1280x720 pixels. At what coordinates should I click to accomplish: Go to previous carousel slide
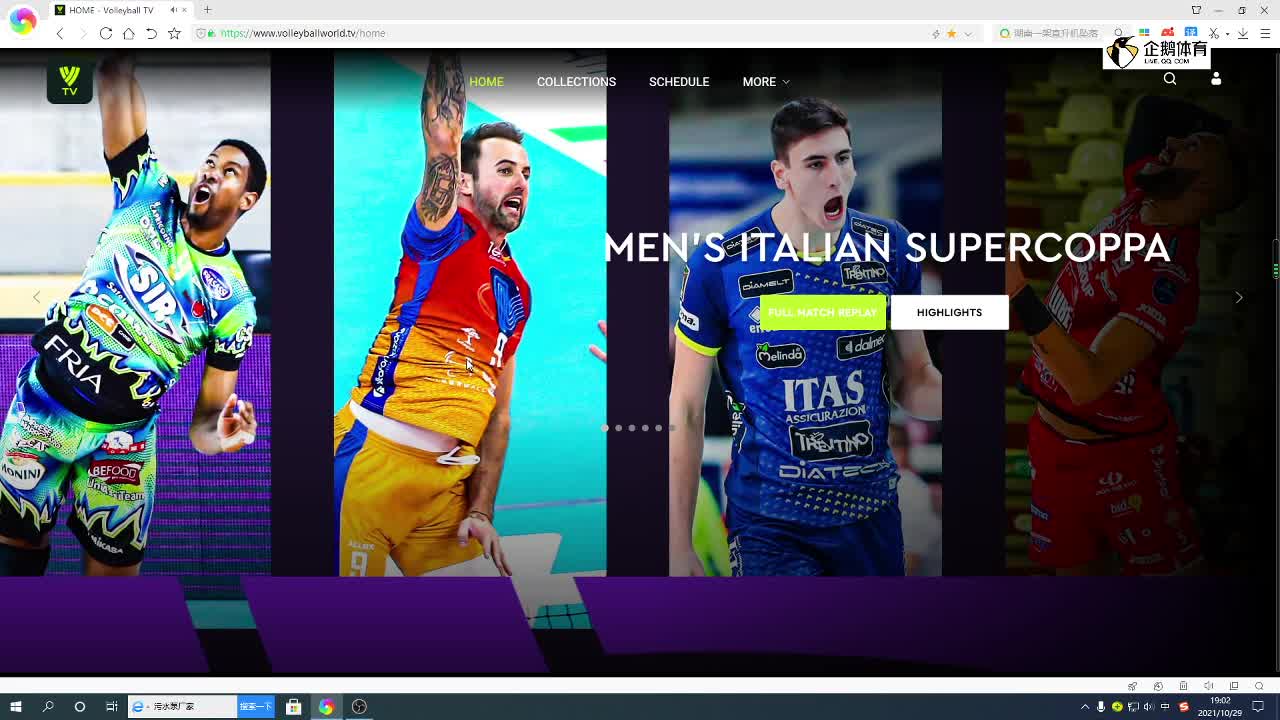[37, 297]
